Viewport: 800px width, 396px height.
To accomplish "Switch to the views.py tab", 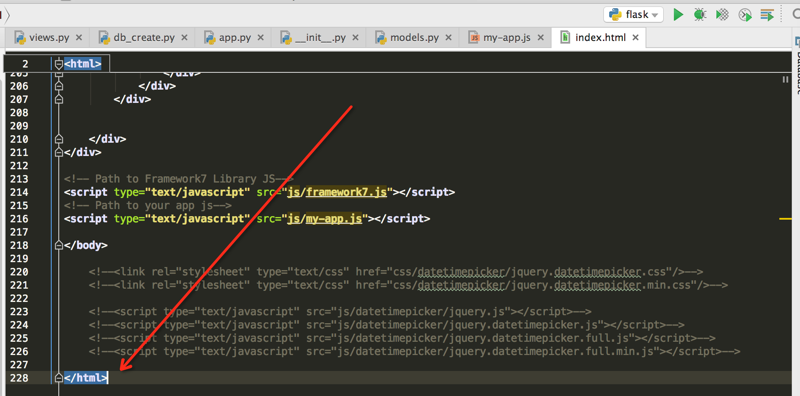I will click(x=49, y=38).
